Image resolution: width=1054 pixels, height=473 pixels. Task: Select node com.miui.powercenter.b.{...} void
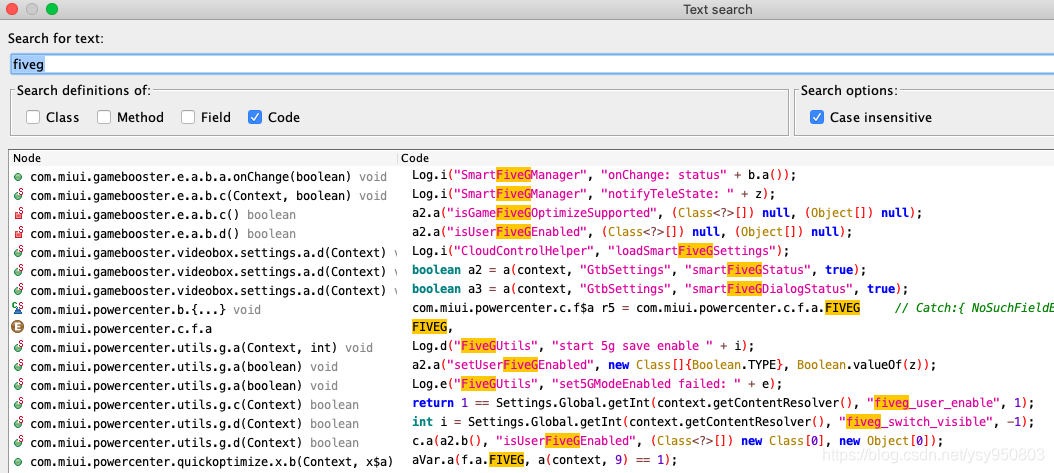(145, 310)
